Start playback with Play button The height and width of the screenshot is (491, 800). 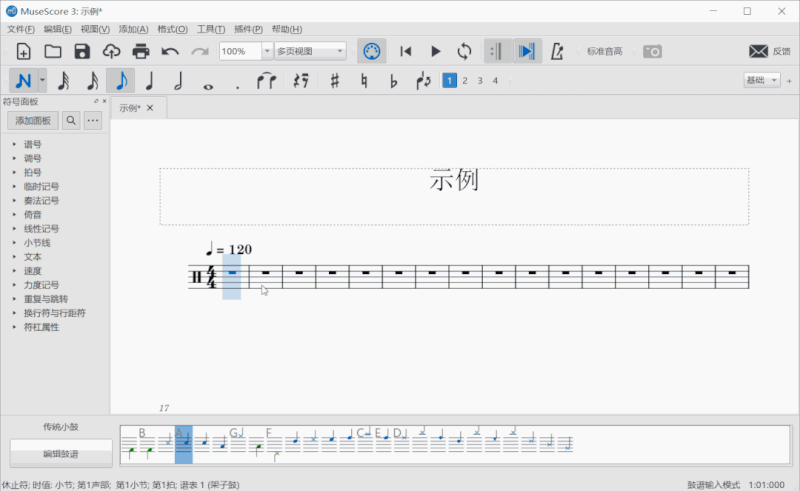coord(435,52)
